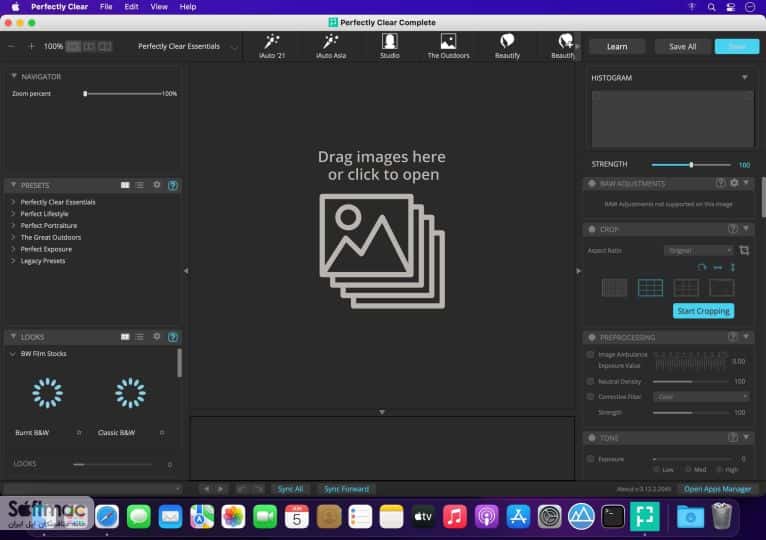The width and height of the screenshot is (766, 540).
Task: Enable the Neutral Density checkbox
Action: (x=591, y=381)
